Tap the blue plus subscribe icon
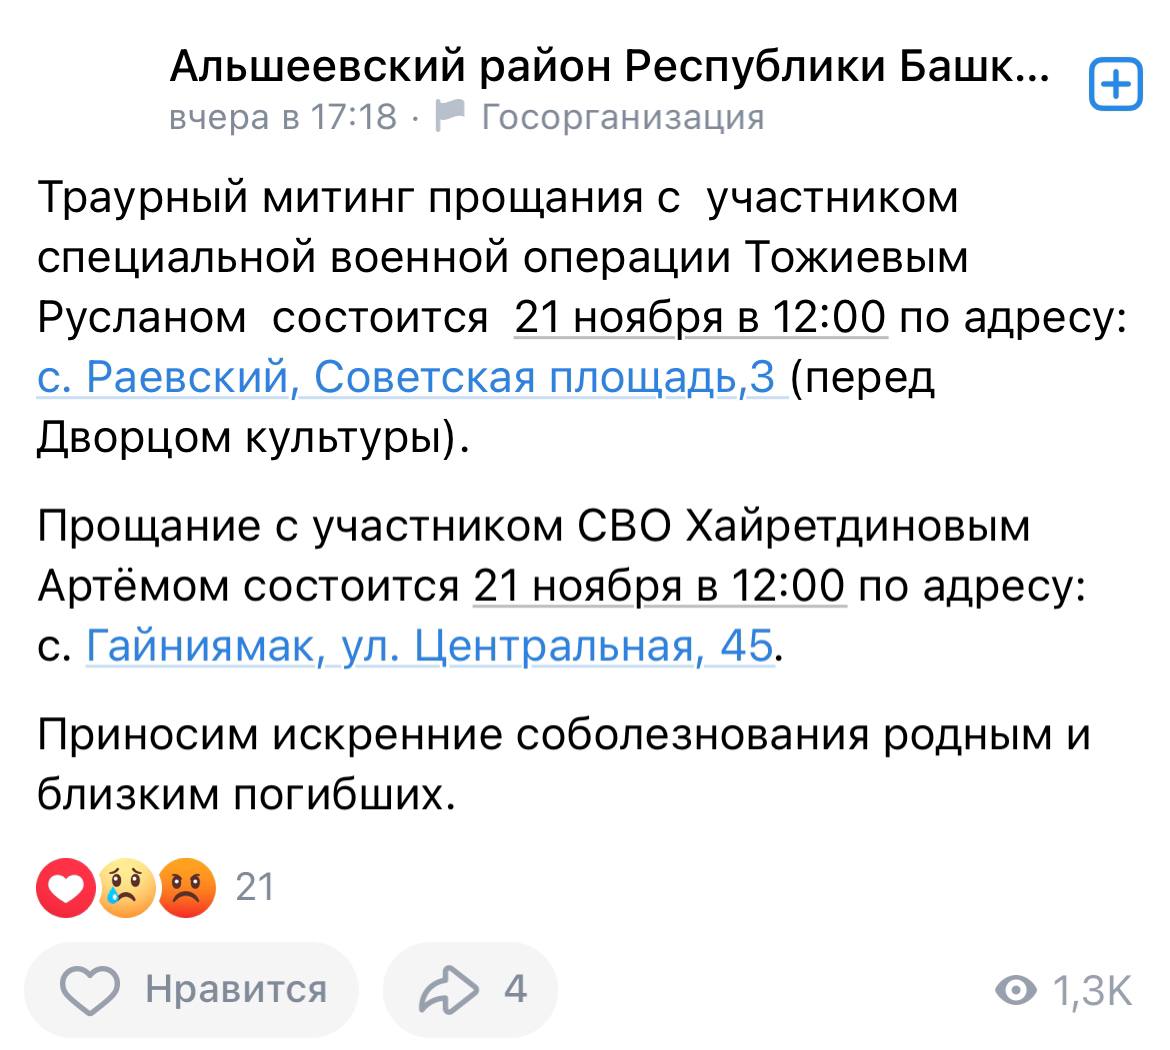Screen dimensions: 1170x1050 click(x=1116, y=84)
